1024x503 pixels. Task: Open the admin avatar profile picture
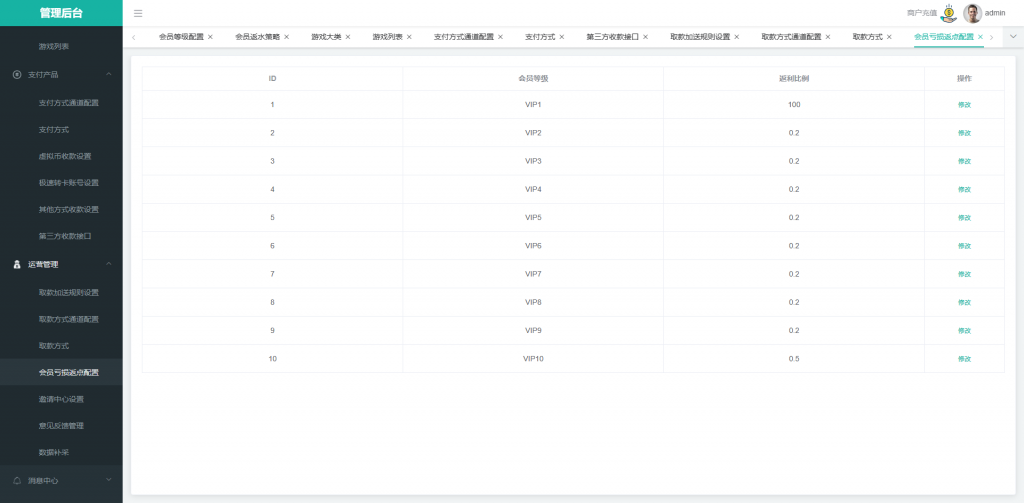(x=972, y=13)
